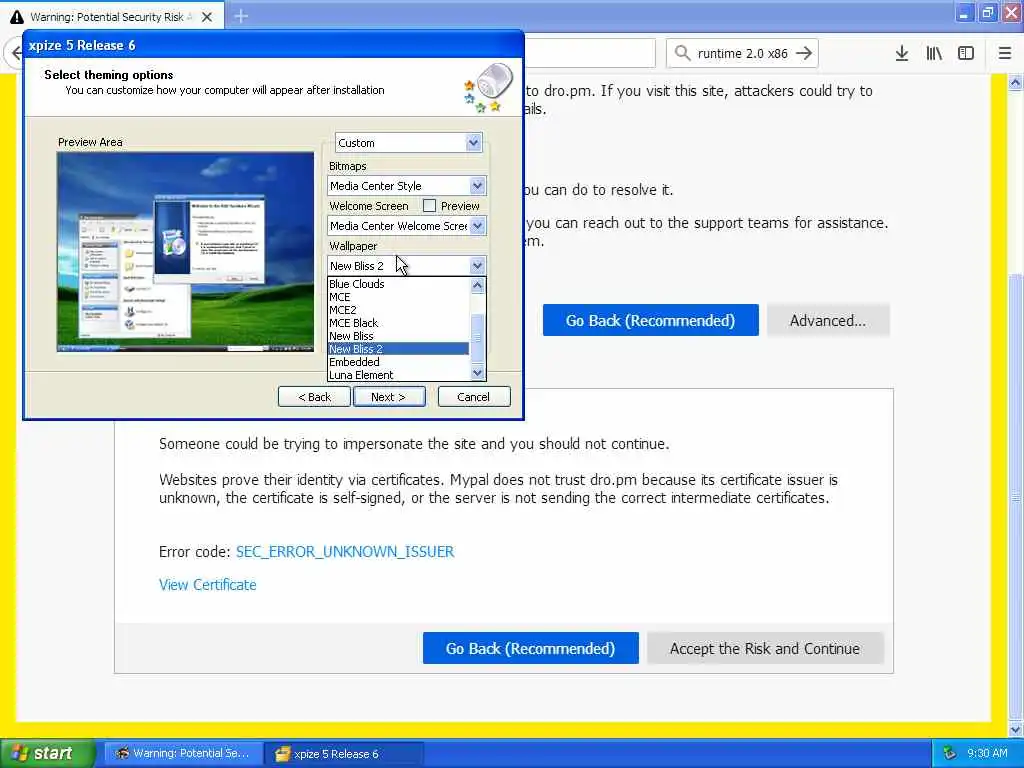Choose New Bliss wallpaper entry

coord(398,336)
